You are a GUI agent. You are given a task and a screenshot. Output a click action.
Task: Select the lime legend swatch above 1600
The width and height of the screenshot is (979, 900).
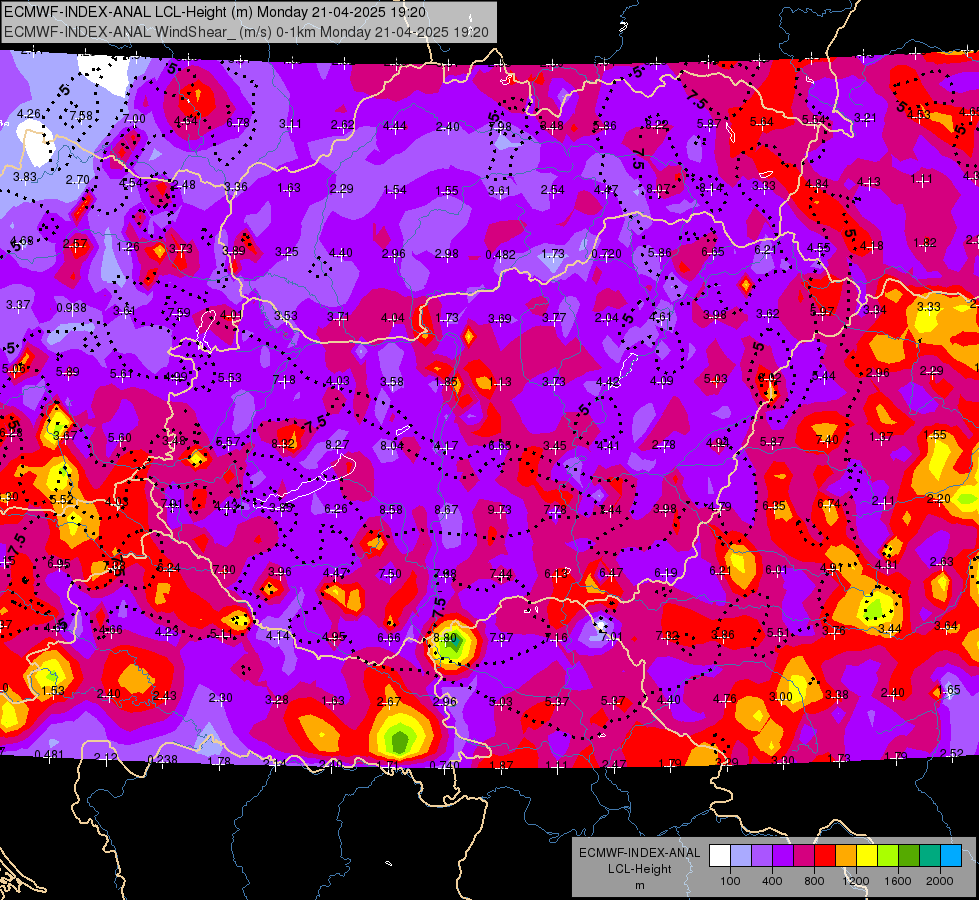(888, 856)
